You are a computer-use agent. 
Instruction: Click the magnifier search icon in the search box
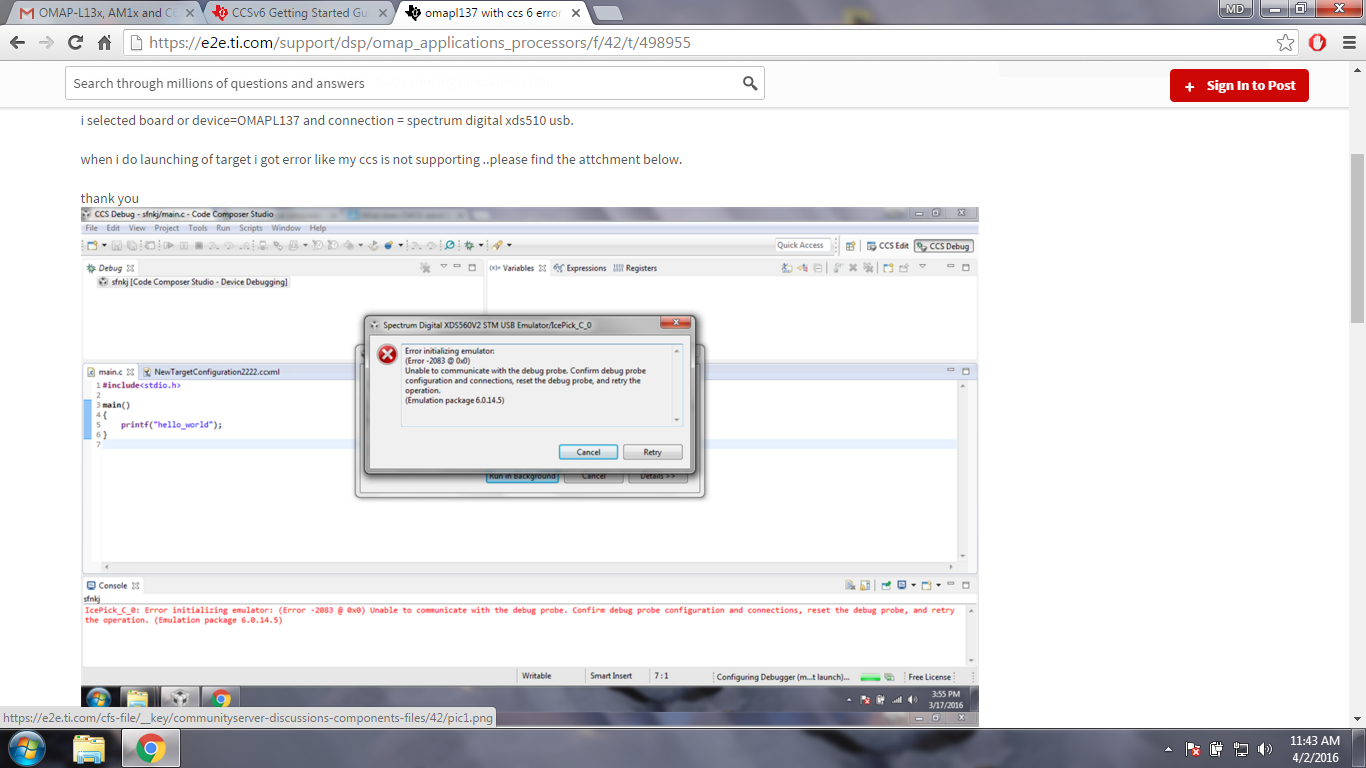(750, 84)
